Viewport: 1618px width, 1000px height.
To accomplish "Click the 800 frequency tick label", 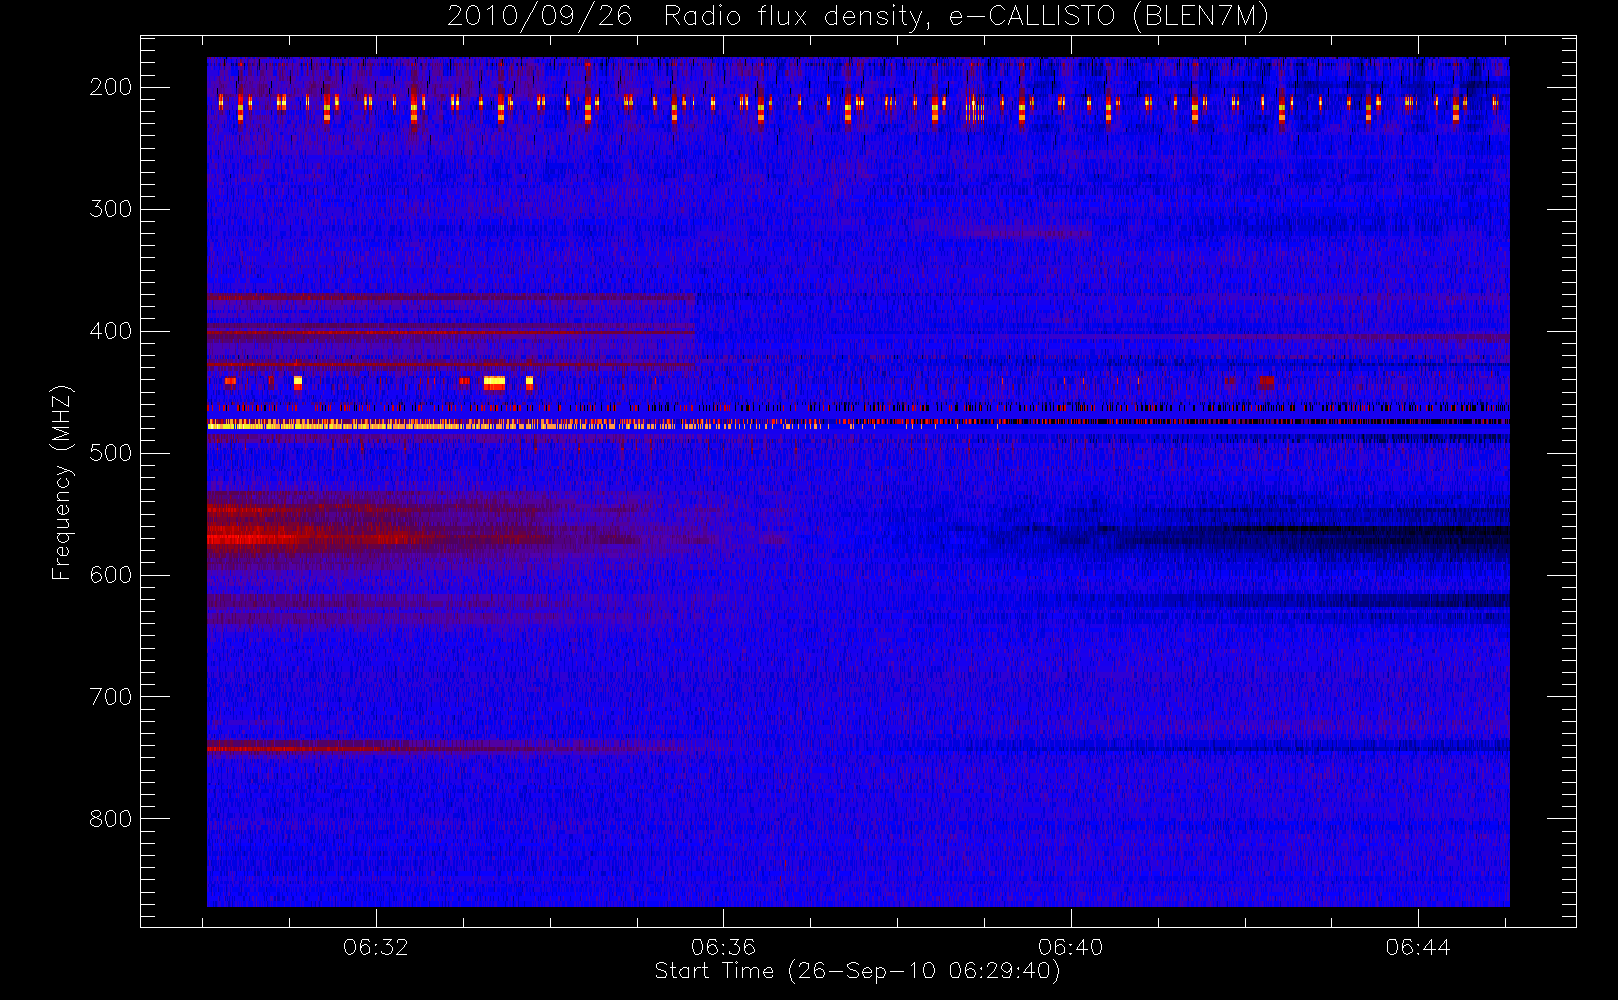I will (x=111, y=819).
